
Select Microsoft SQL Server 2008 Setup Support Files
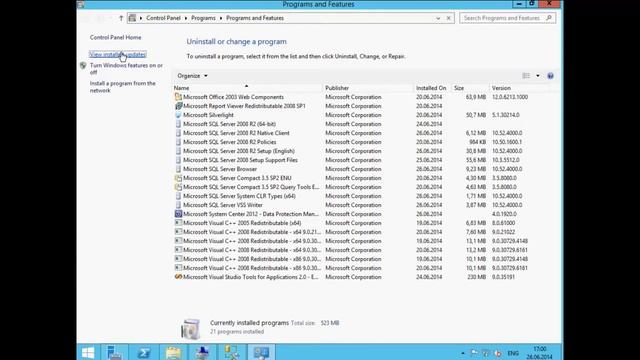351,160
